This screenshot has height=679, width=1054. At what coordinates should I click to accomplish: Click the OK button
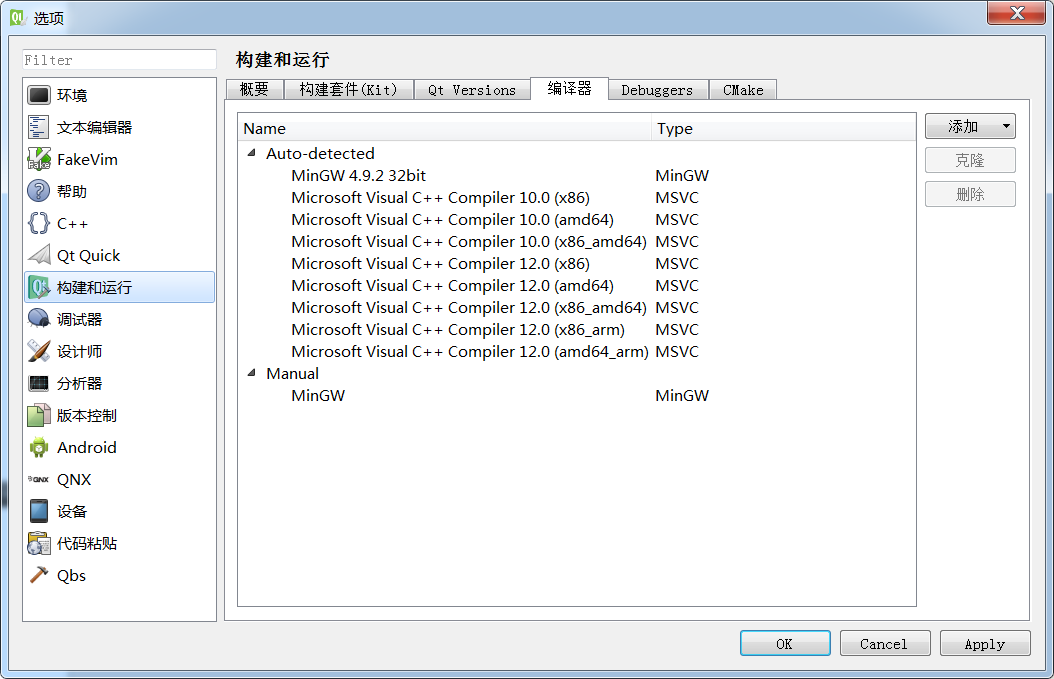[784, 643]
